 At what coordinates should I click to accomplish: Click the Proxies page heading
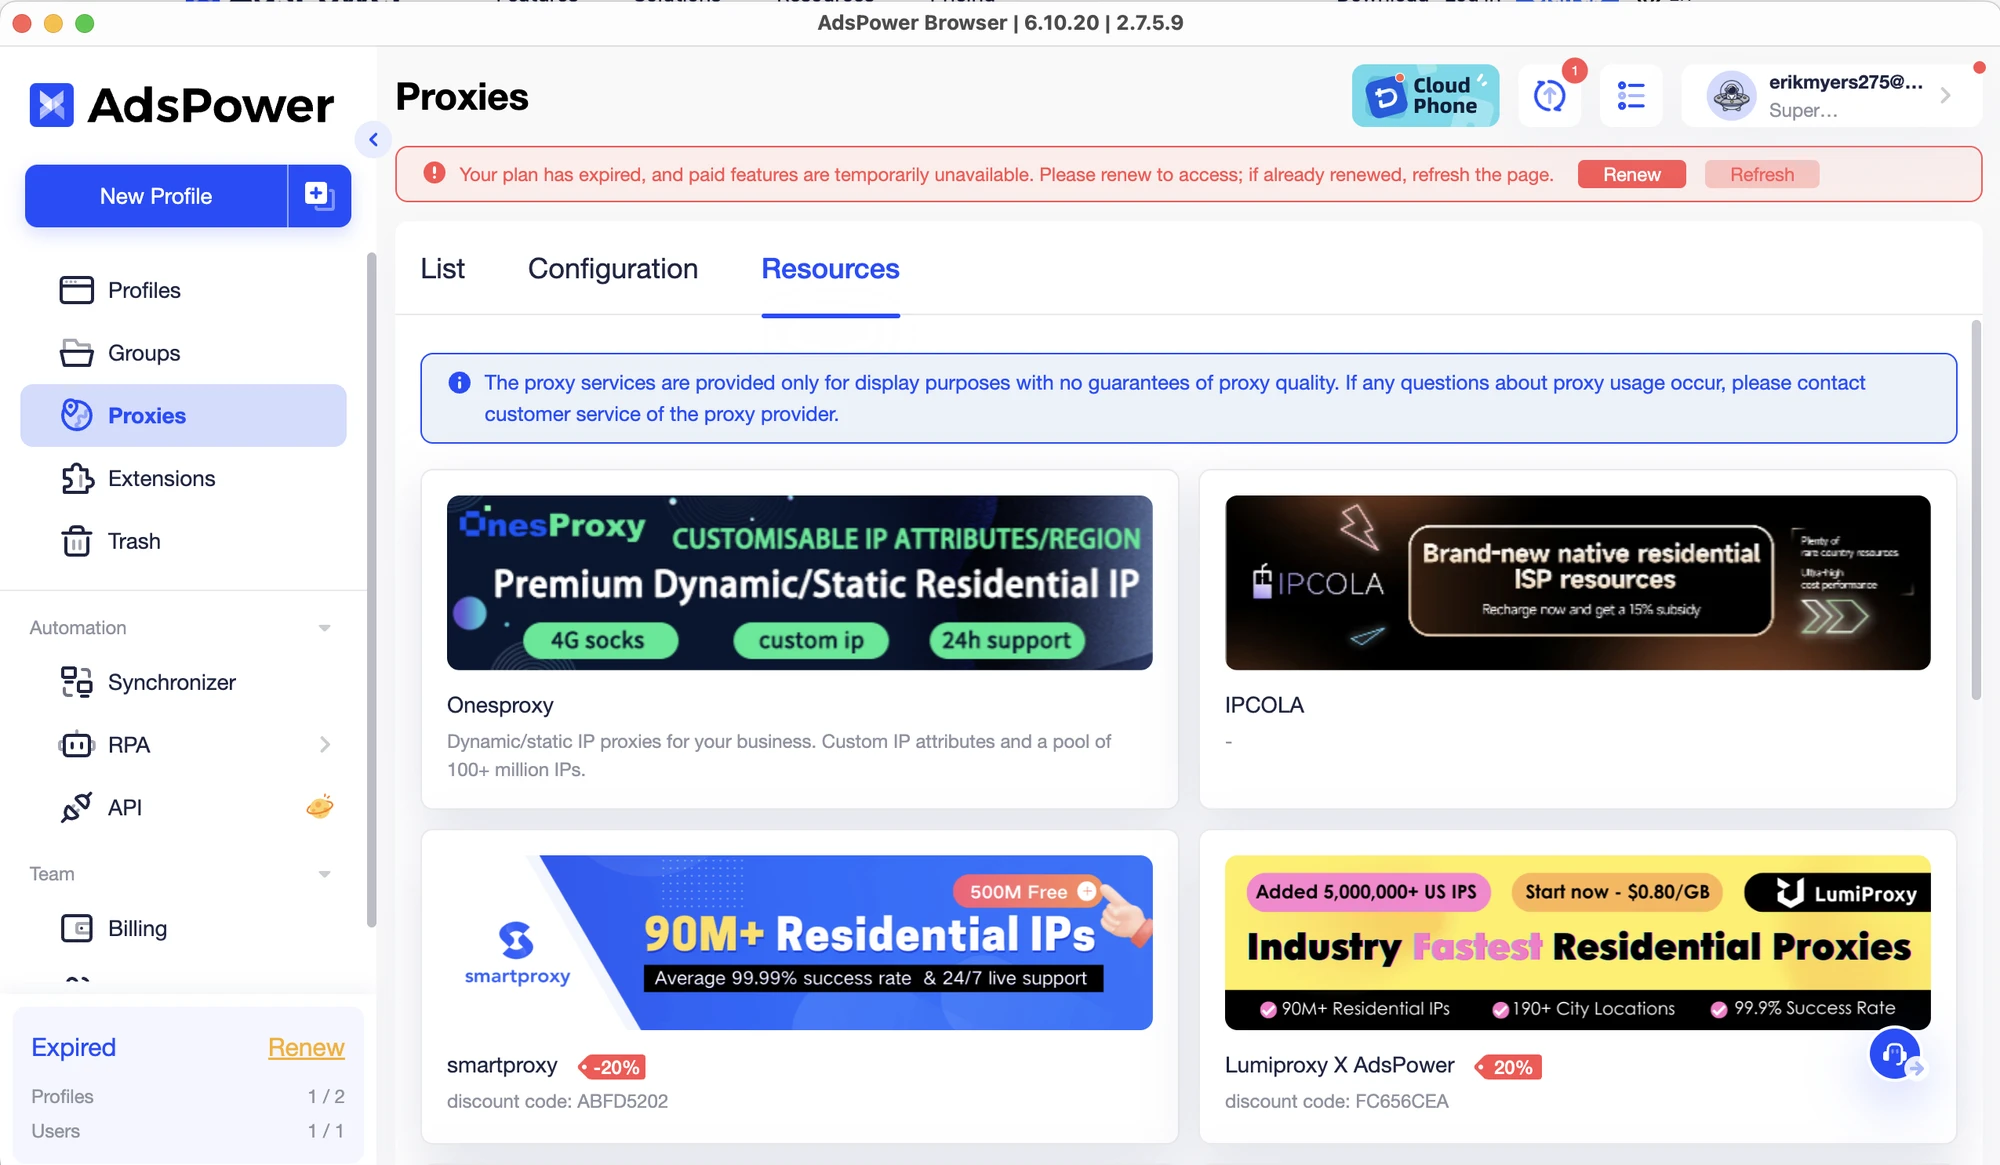pyautogui.click(x=462, y=97)
